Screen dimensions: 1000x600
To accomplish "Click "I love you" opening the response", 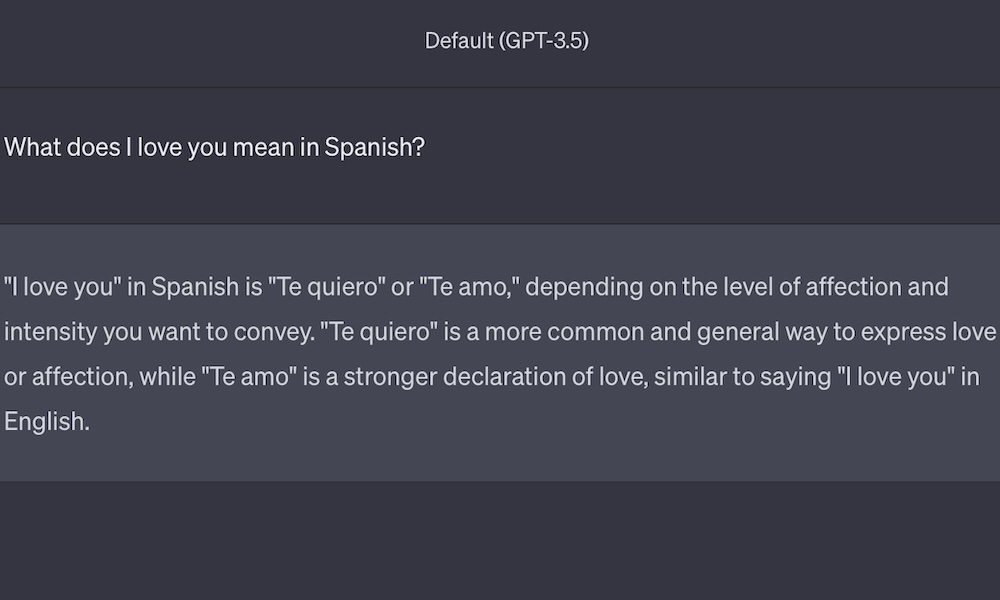I will pyautogui.click(x=62, y=287).
